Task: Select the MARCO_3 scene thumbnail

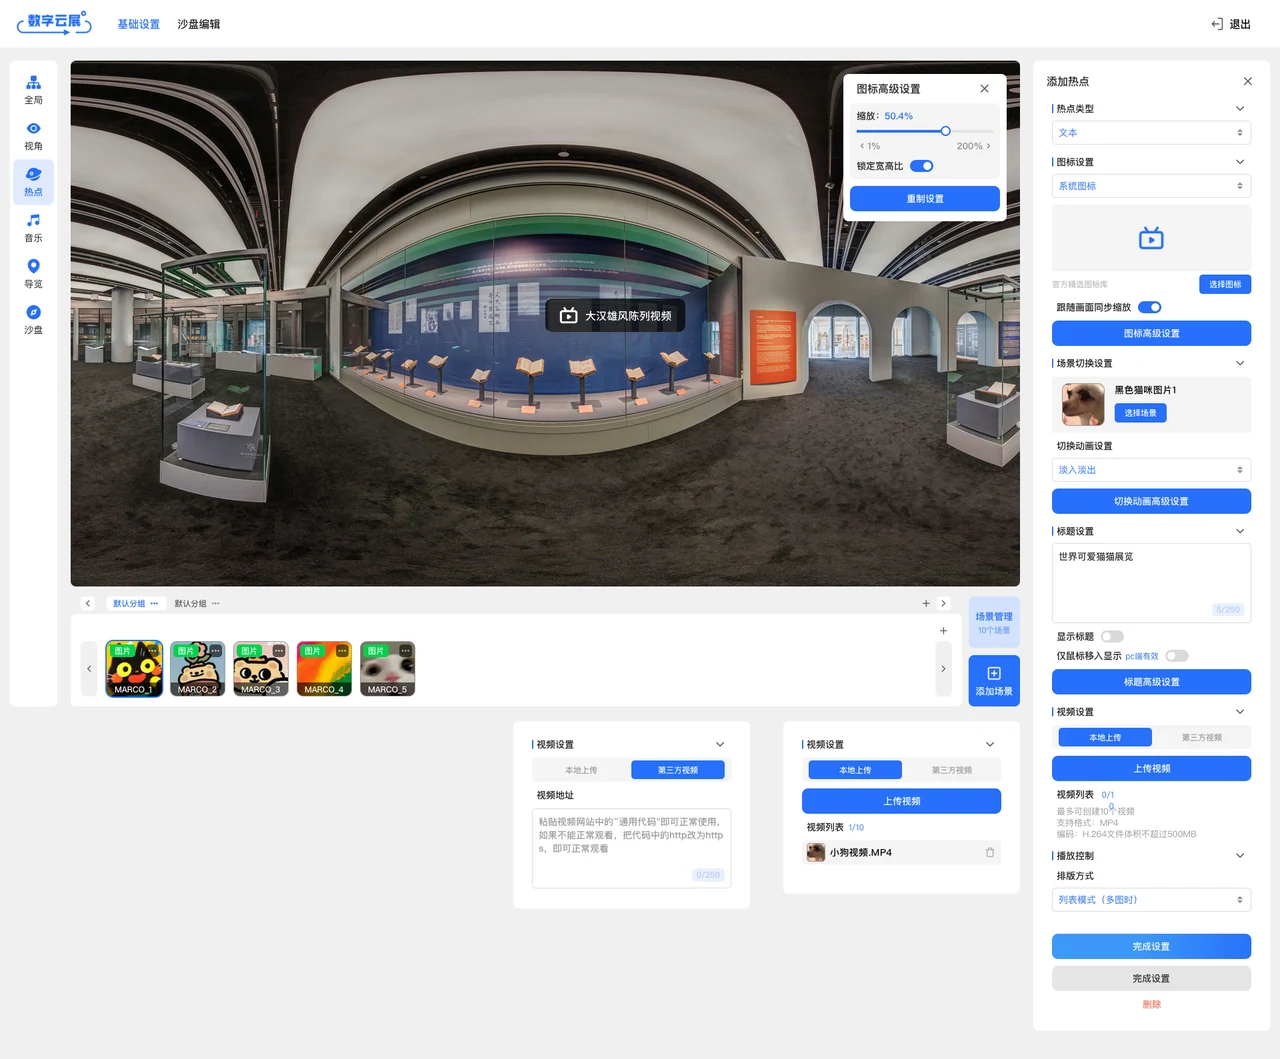Action: (x=261, y=669)
